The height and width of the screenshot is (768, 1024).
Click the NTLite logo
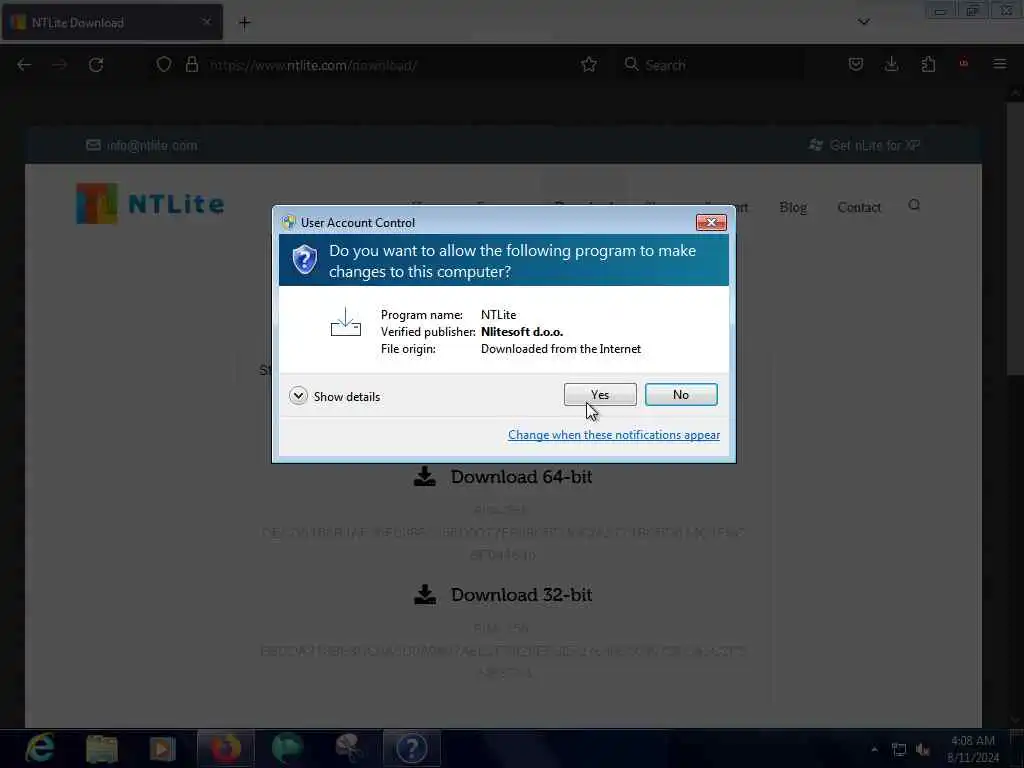click(150, 204)
